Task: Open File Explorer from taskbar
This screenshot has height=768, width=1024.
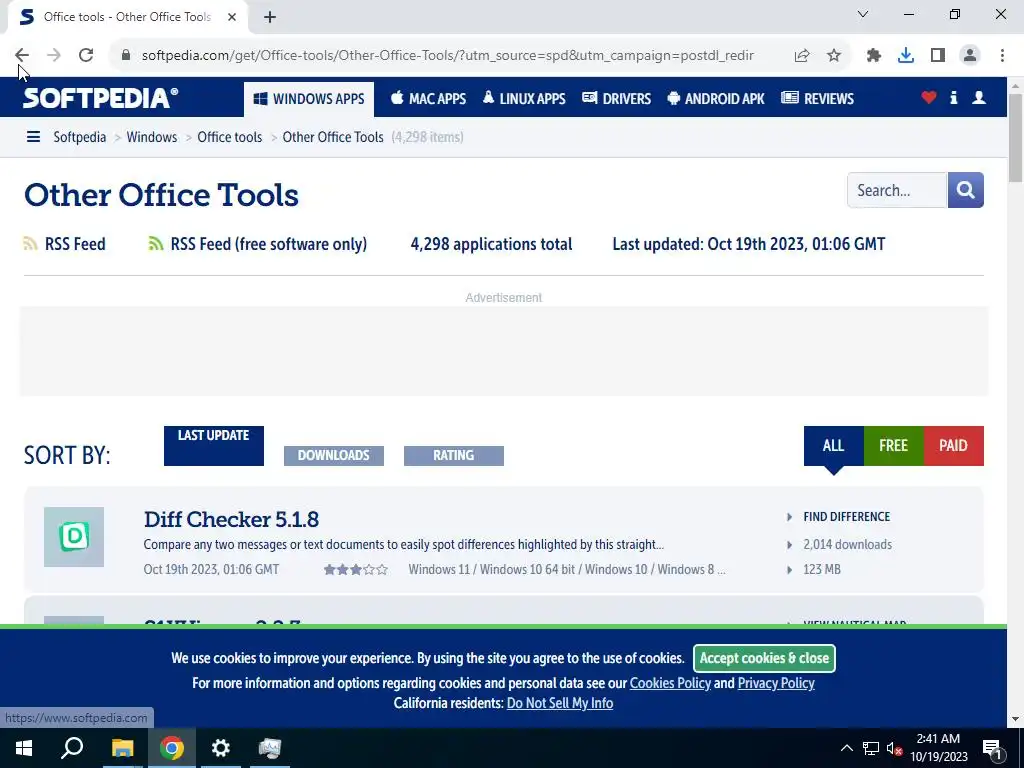Action: click(x=122, y=748)
